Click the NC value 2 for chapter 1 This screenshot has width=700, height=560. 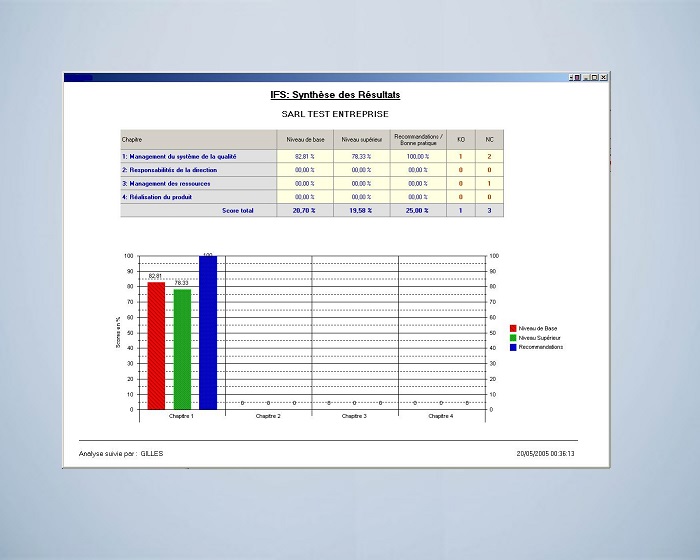[489, 156]
